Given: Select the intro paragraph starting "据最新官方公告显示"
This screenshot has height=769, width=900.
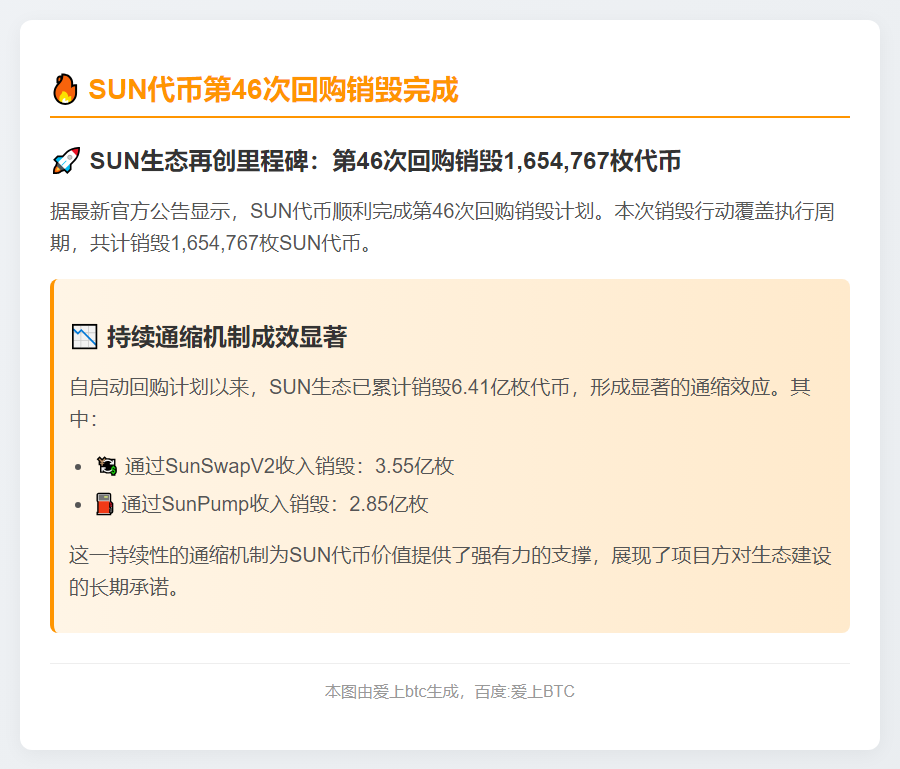Looking at the screenshot, I should pos(450,227).
